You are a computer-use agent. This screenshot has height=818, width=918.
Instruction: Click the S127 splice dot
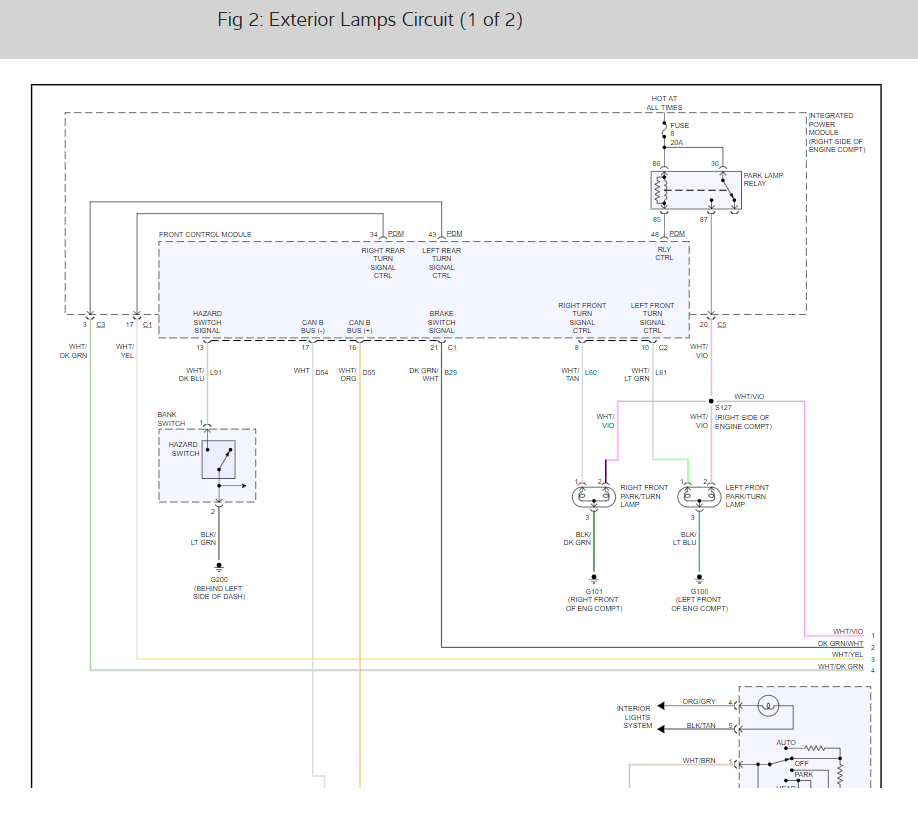[711, 401]
